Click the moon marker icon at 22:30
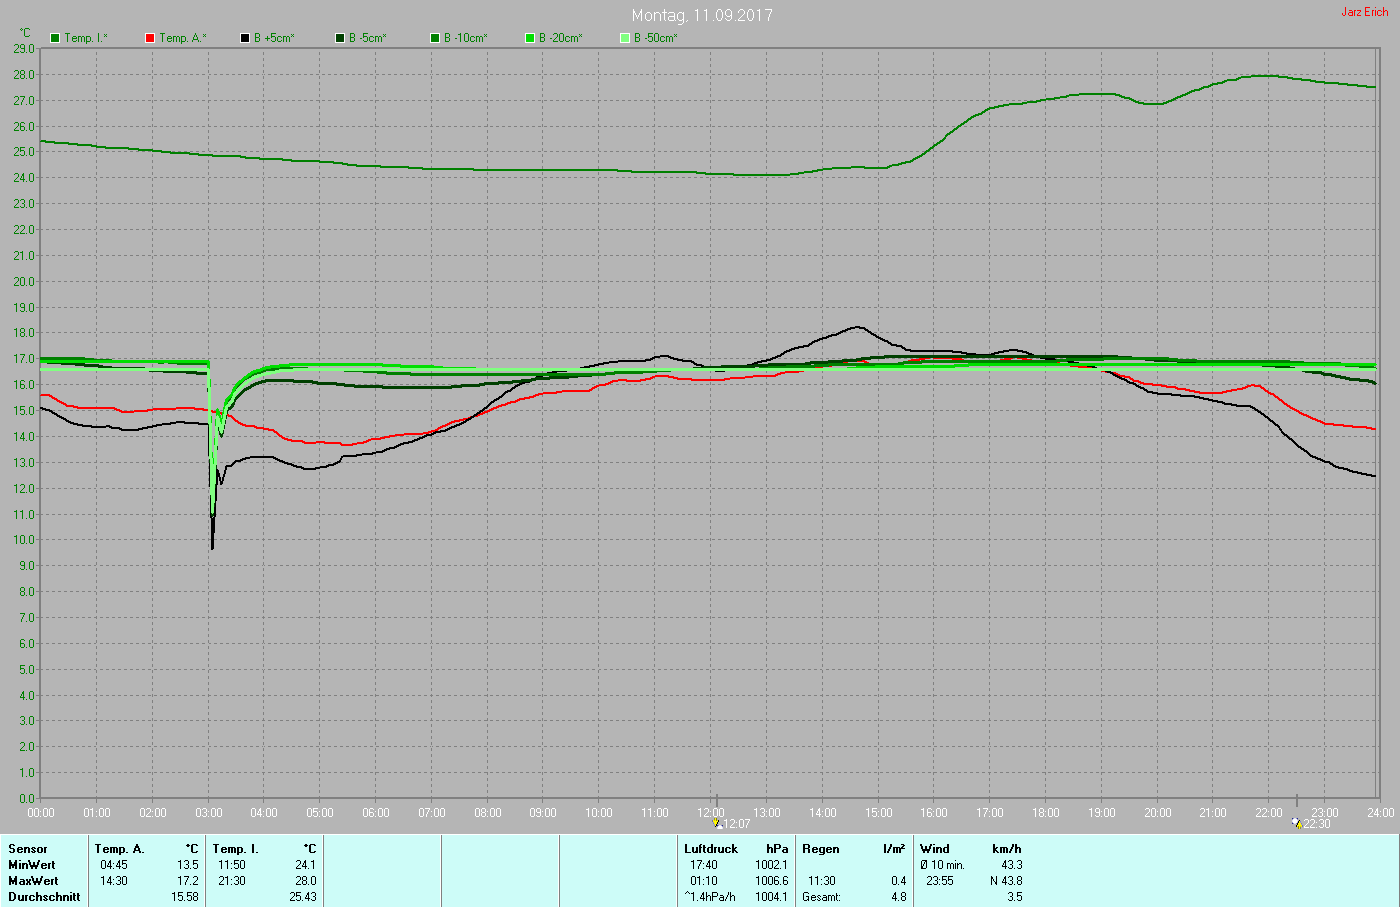 click(x=1297, y=824)
